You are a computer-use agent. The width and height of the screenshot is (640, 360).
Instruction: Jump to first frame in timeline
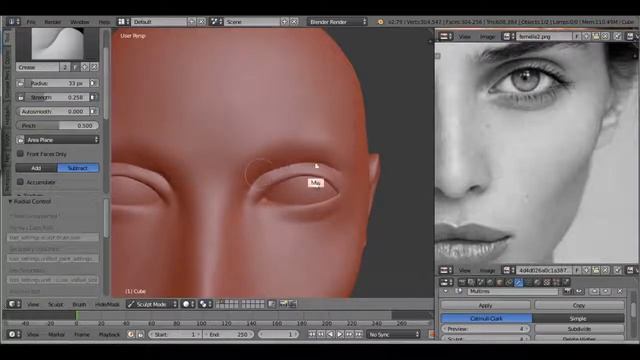[312, 334]
